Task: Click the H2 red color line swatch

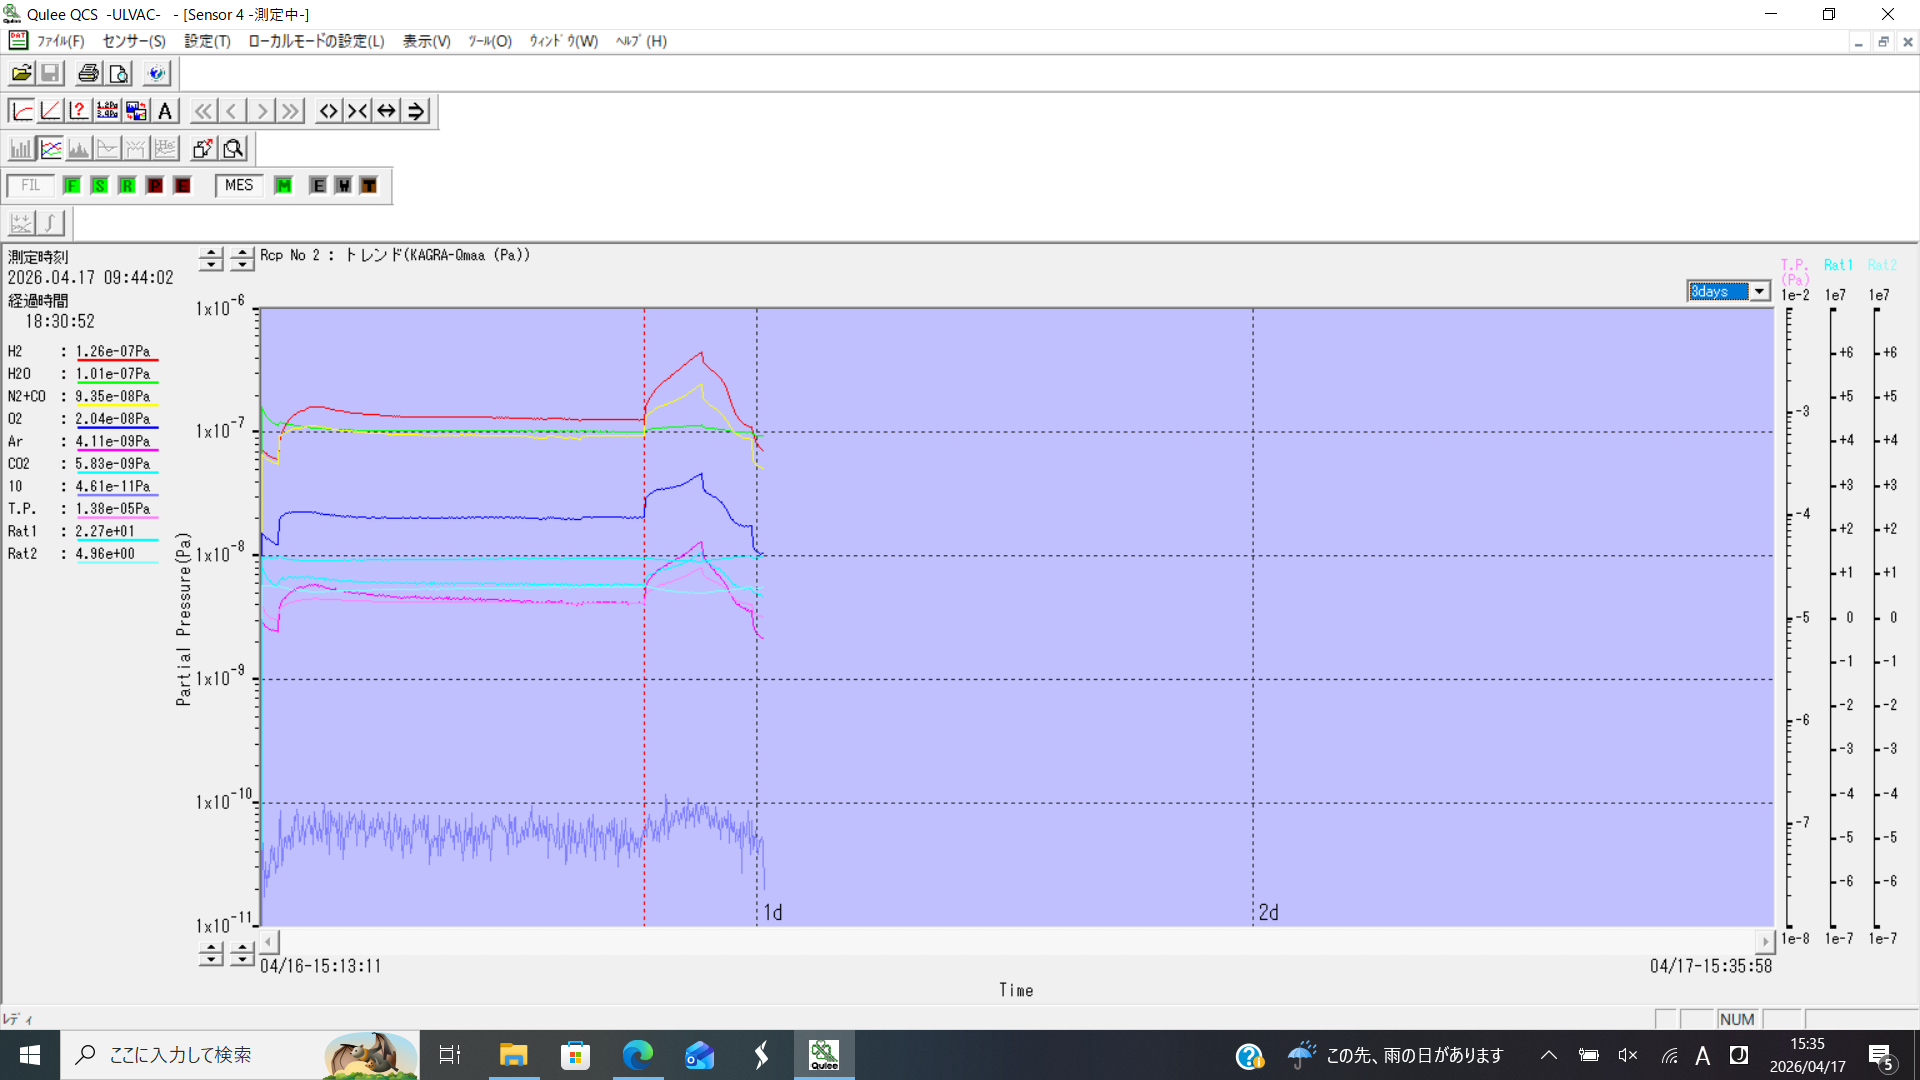Action: (x=117, y=360)
